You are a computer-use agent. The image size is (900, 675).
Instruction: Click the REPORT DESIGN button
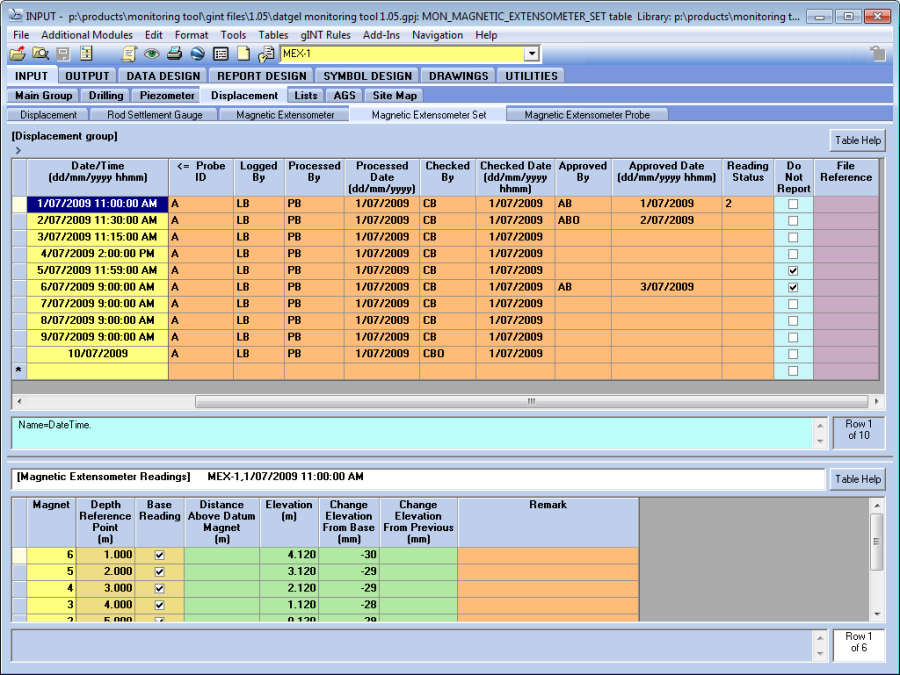262,76
